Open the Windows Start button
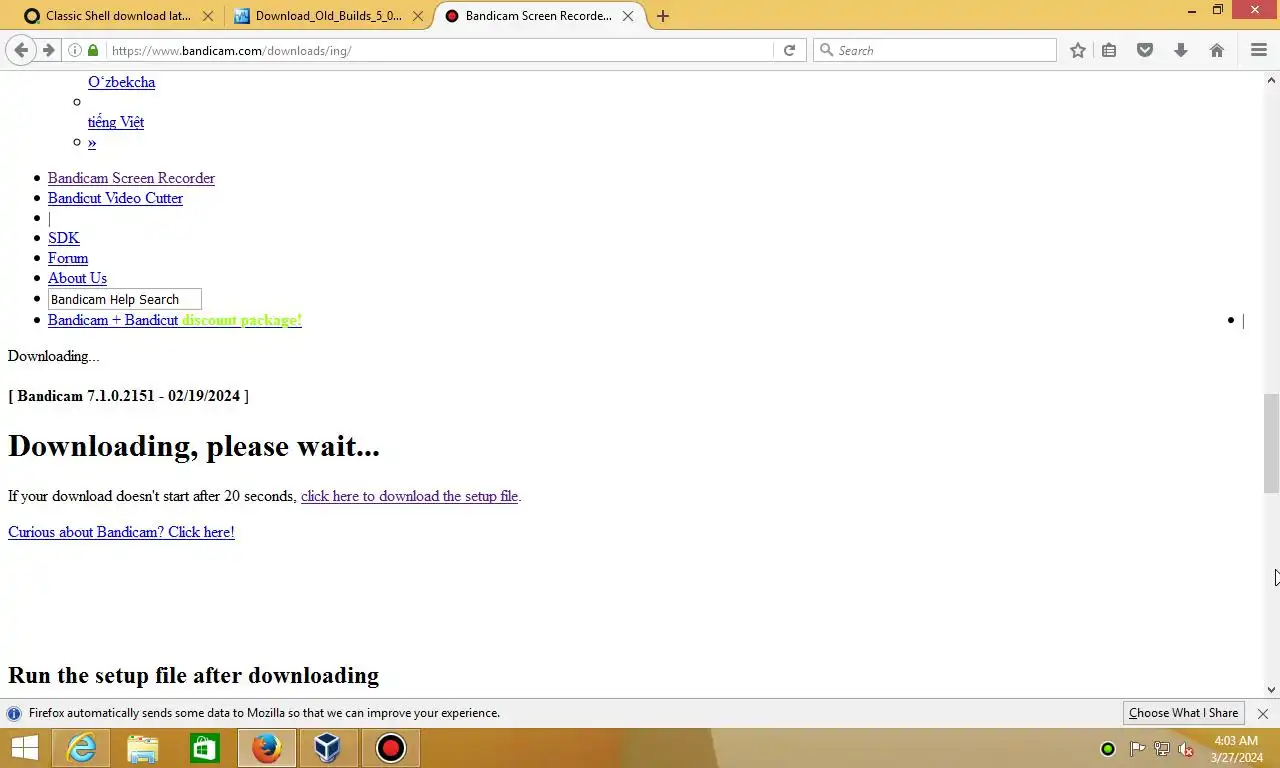 point(25,748)
